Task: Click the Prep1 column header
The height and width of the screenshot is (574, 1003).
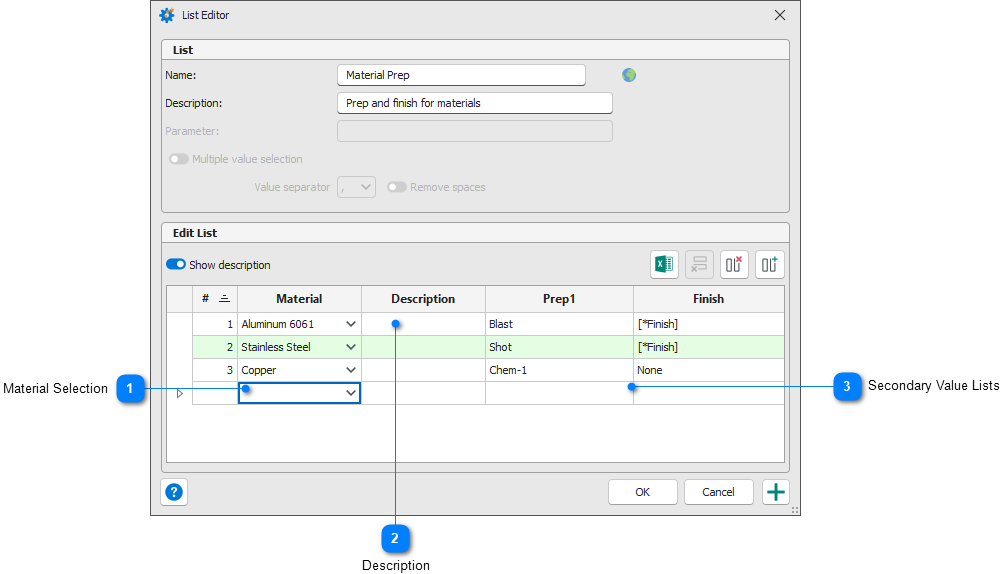Action: (560, 299)
